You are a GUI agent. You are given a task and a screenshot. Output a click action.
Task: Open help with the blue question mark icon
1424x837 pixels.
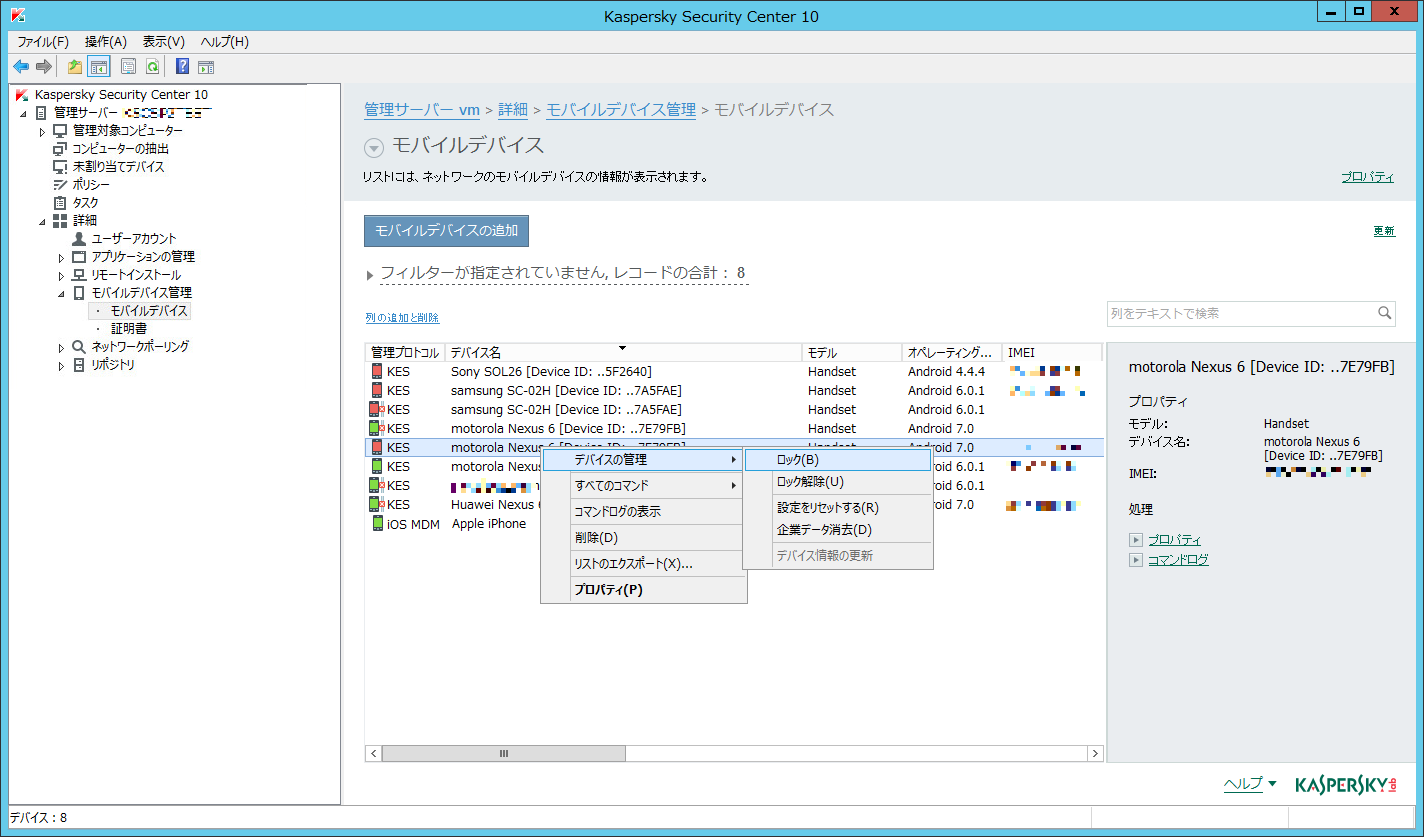182,67
